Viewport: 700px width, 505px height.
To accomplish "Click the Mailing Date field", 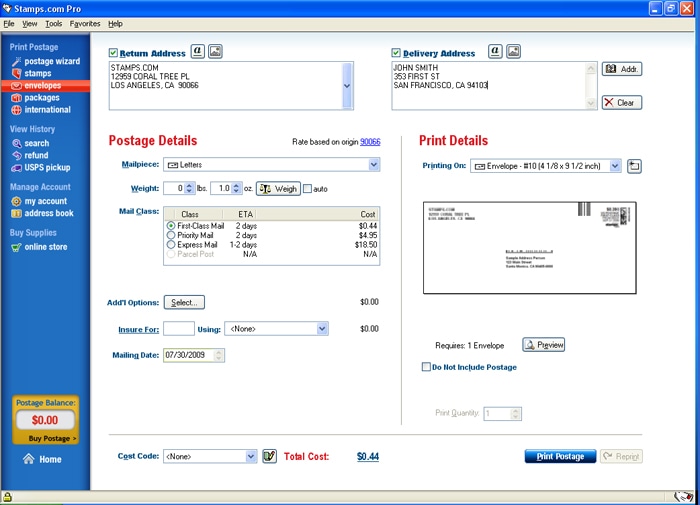I will [x=194, y=355].
